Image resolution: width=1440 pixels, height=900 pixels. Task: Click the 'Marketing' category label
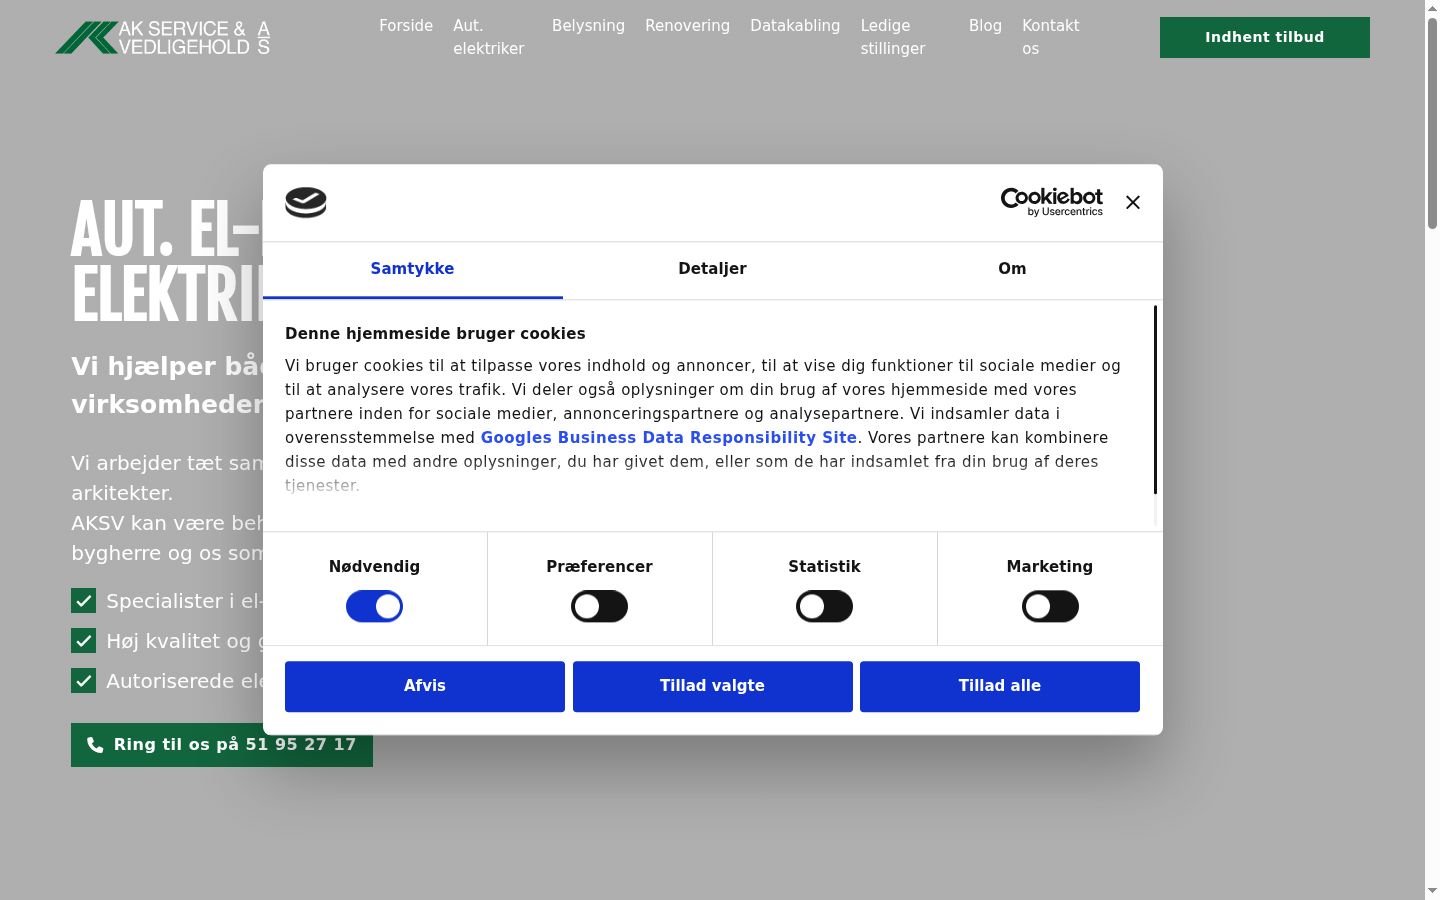[x=1050, y=567]
